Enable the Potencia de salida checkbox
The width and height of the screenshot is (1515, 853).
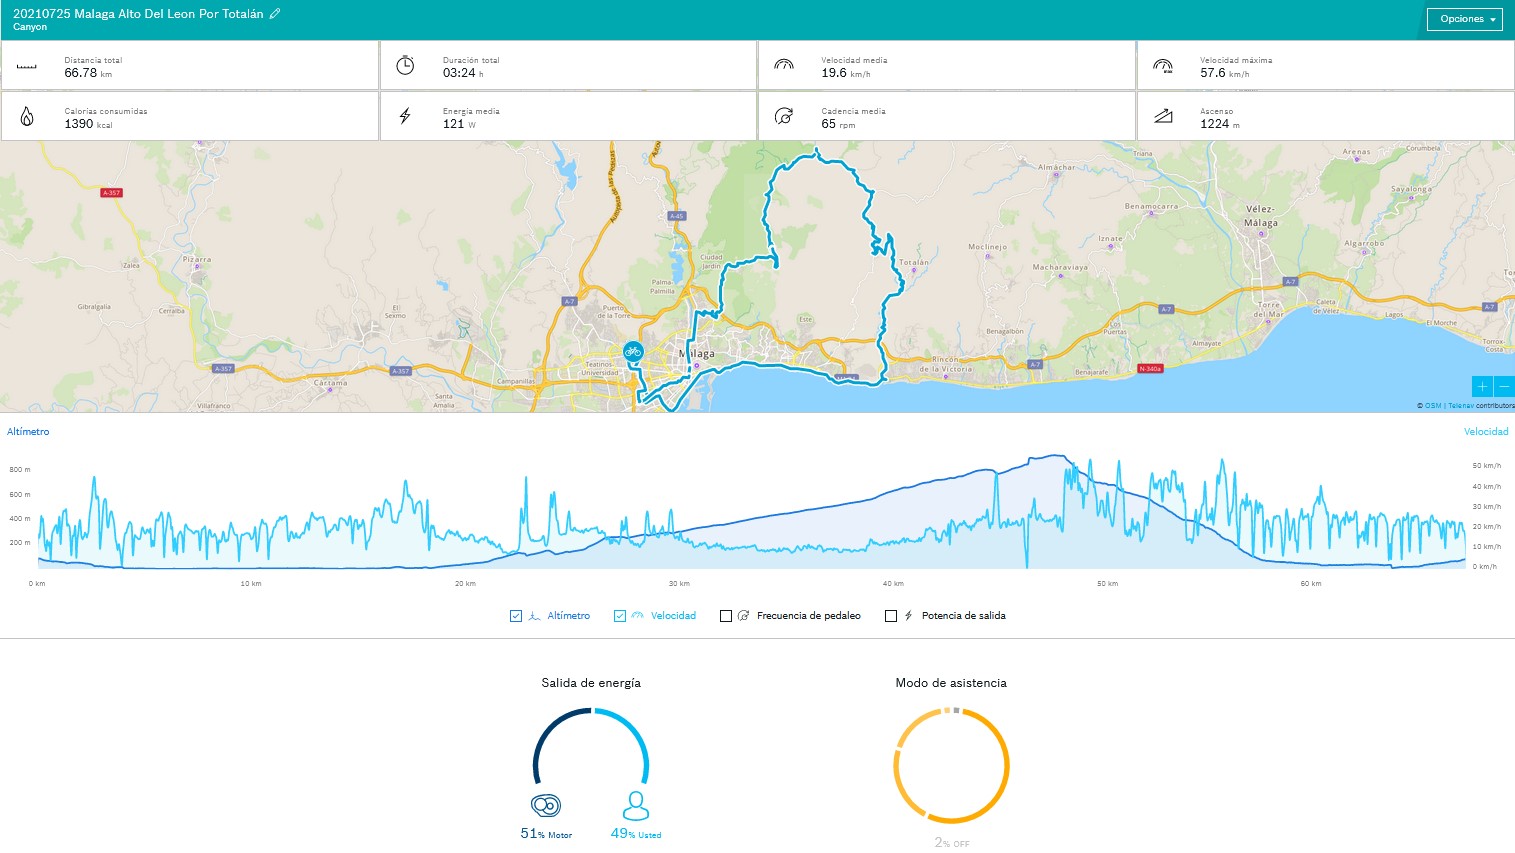tap(891, 616)
